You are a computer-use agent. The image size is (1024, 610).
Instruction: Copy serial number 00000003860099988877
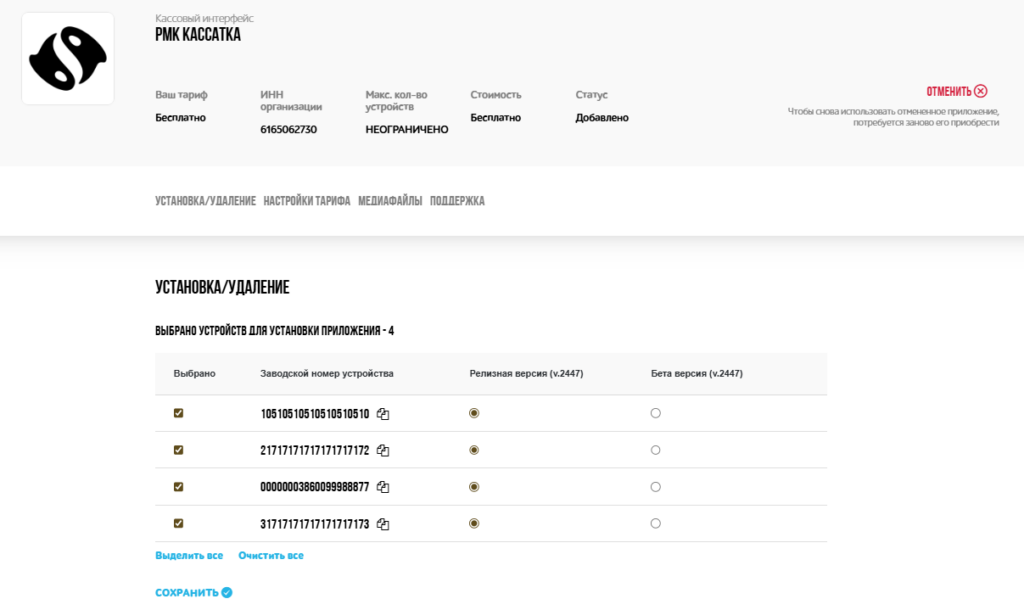pos(383,487)
